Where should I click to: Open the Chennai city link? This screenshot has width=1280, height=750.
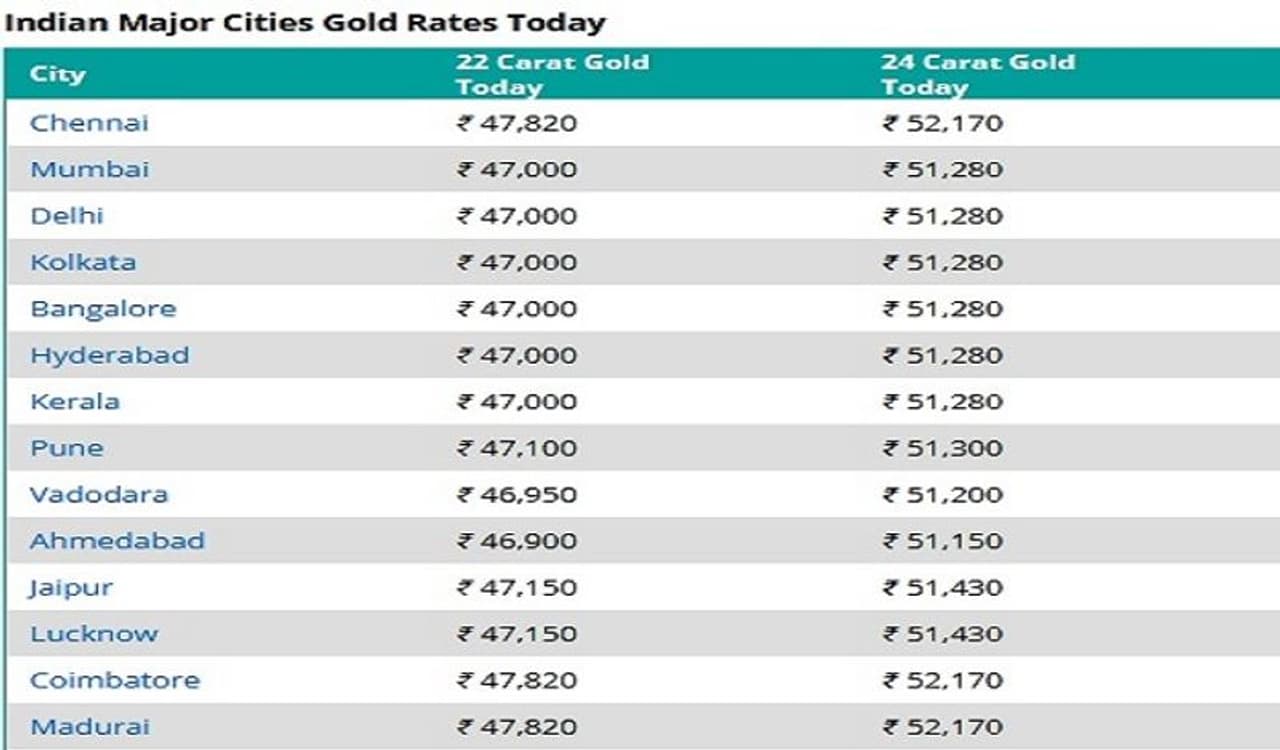click(89, 123)
